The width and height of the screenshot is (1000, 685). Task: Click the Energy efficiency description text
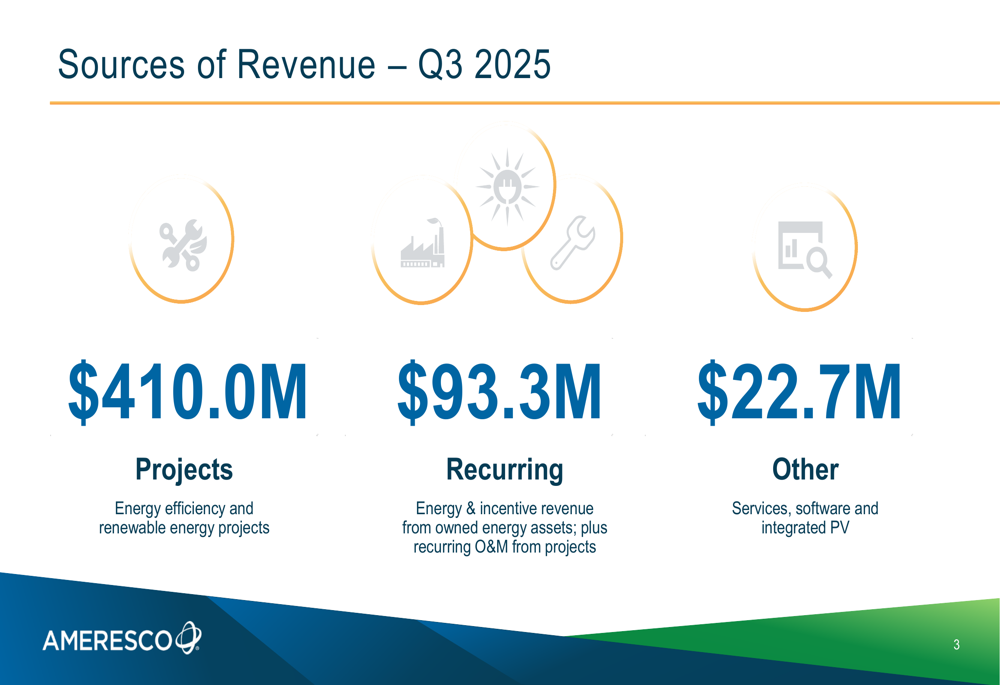pyautogui.click(x=184, y=517)
